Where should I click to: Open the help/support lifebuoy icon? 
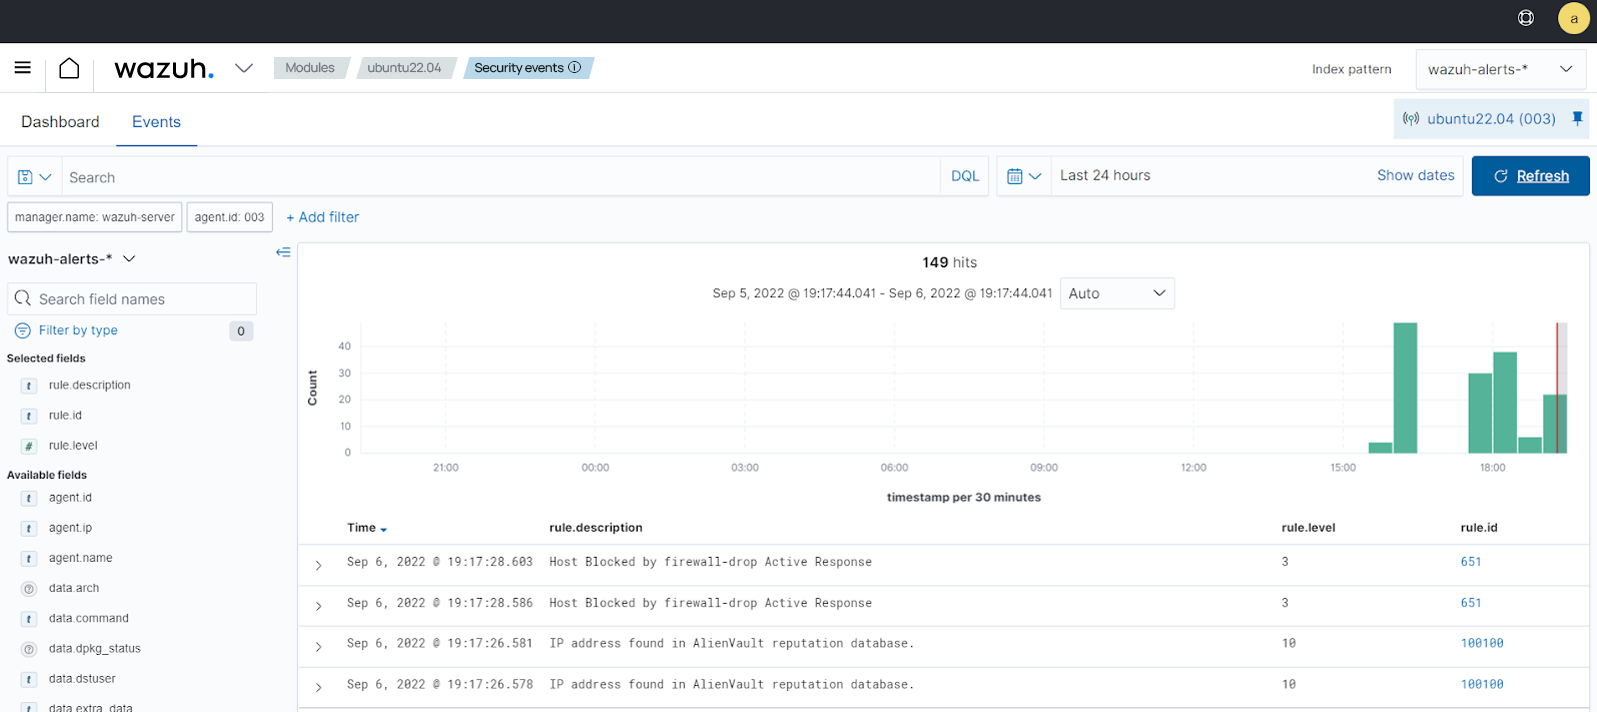(x=1526, y=17)
